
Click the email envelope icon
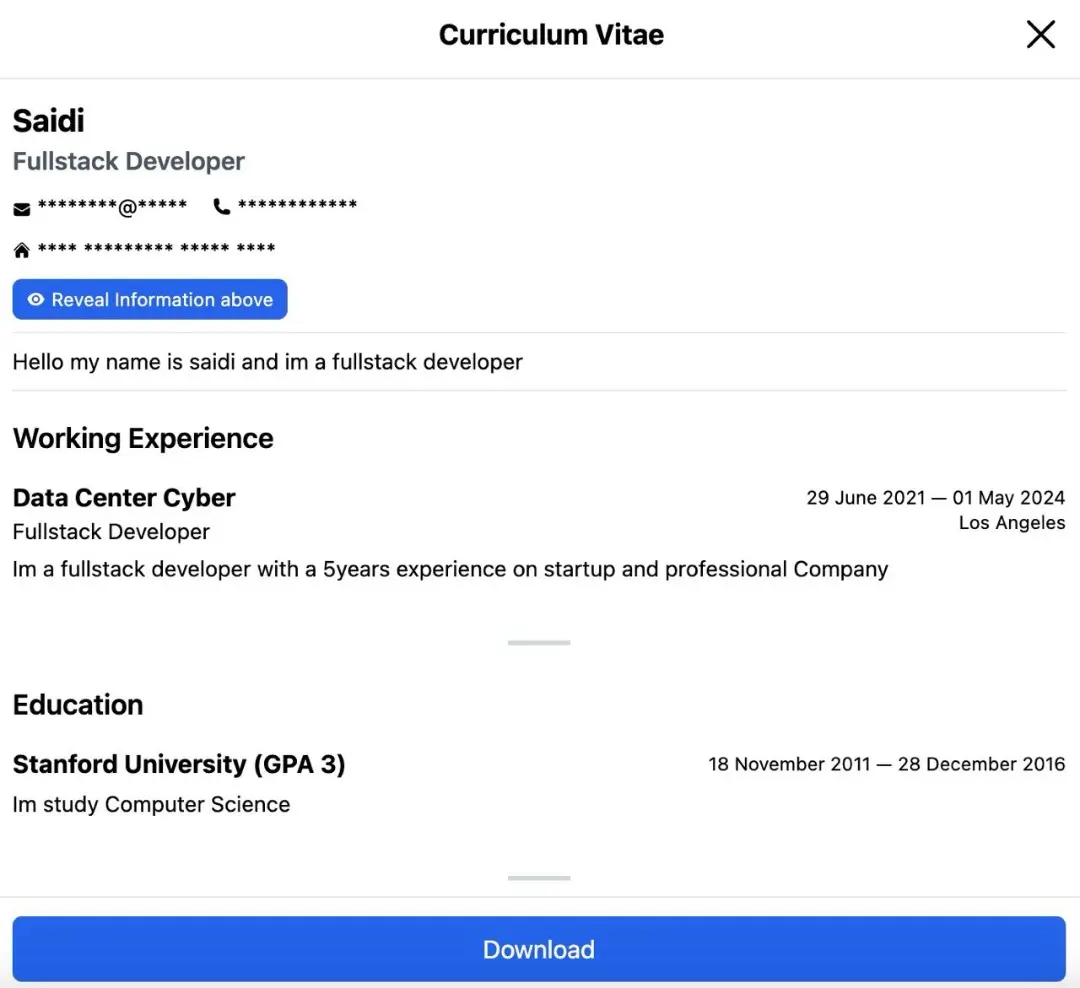click(x=22, y=209)
